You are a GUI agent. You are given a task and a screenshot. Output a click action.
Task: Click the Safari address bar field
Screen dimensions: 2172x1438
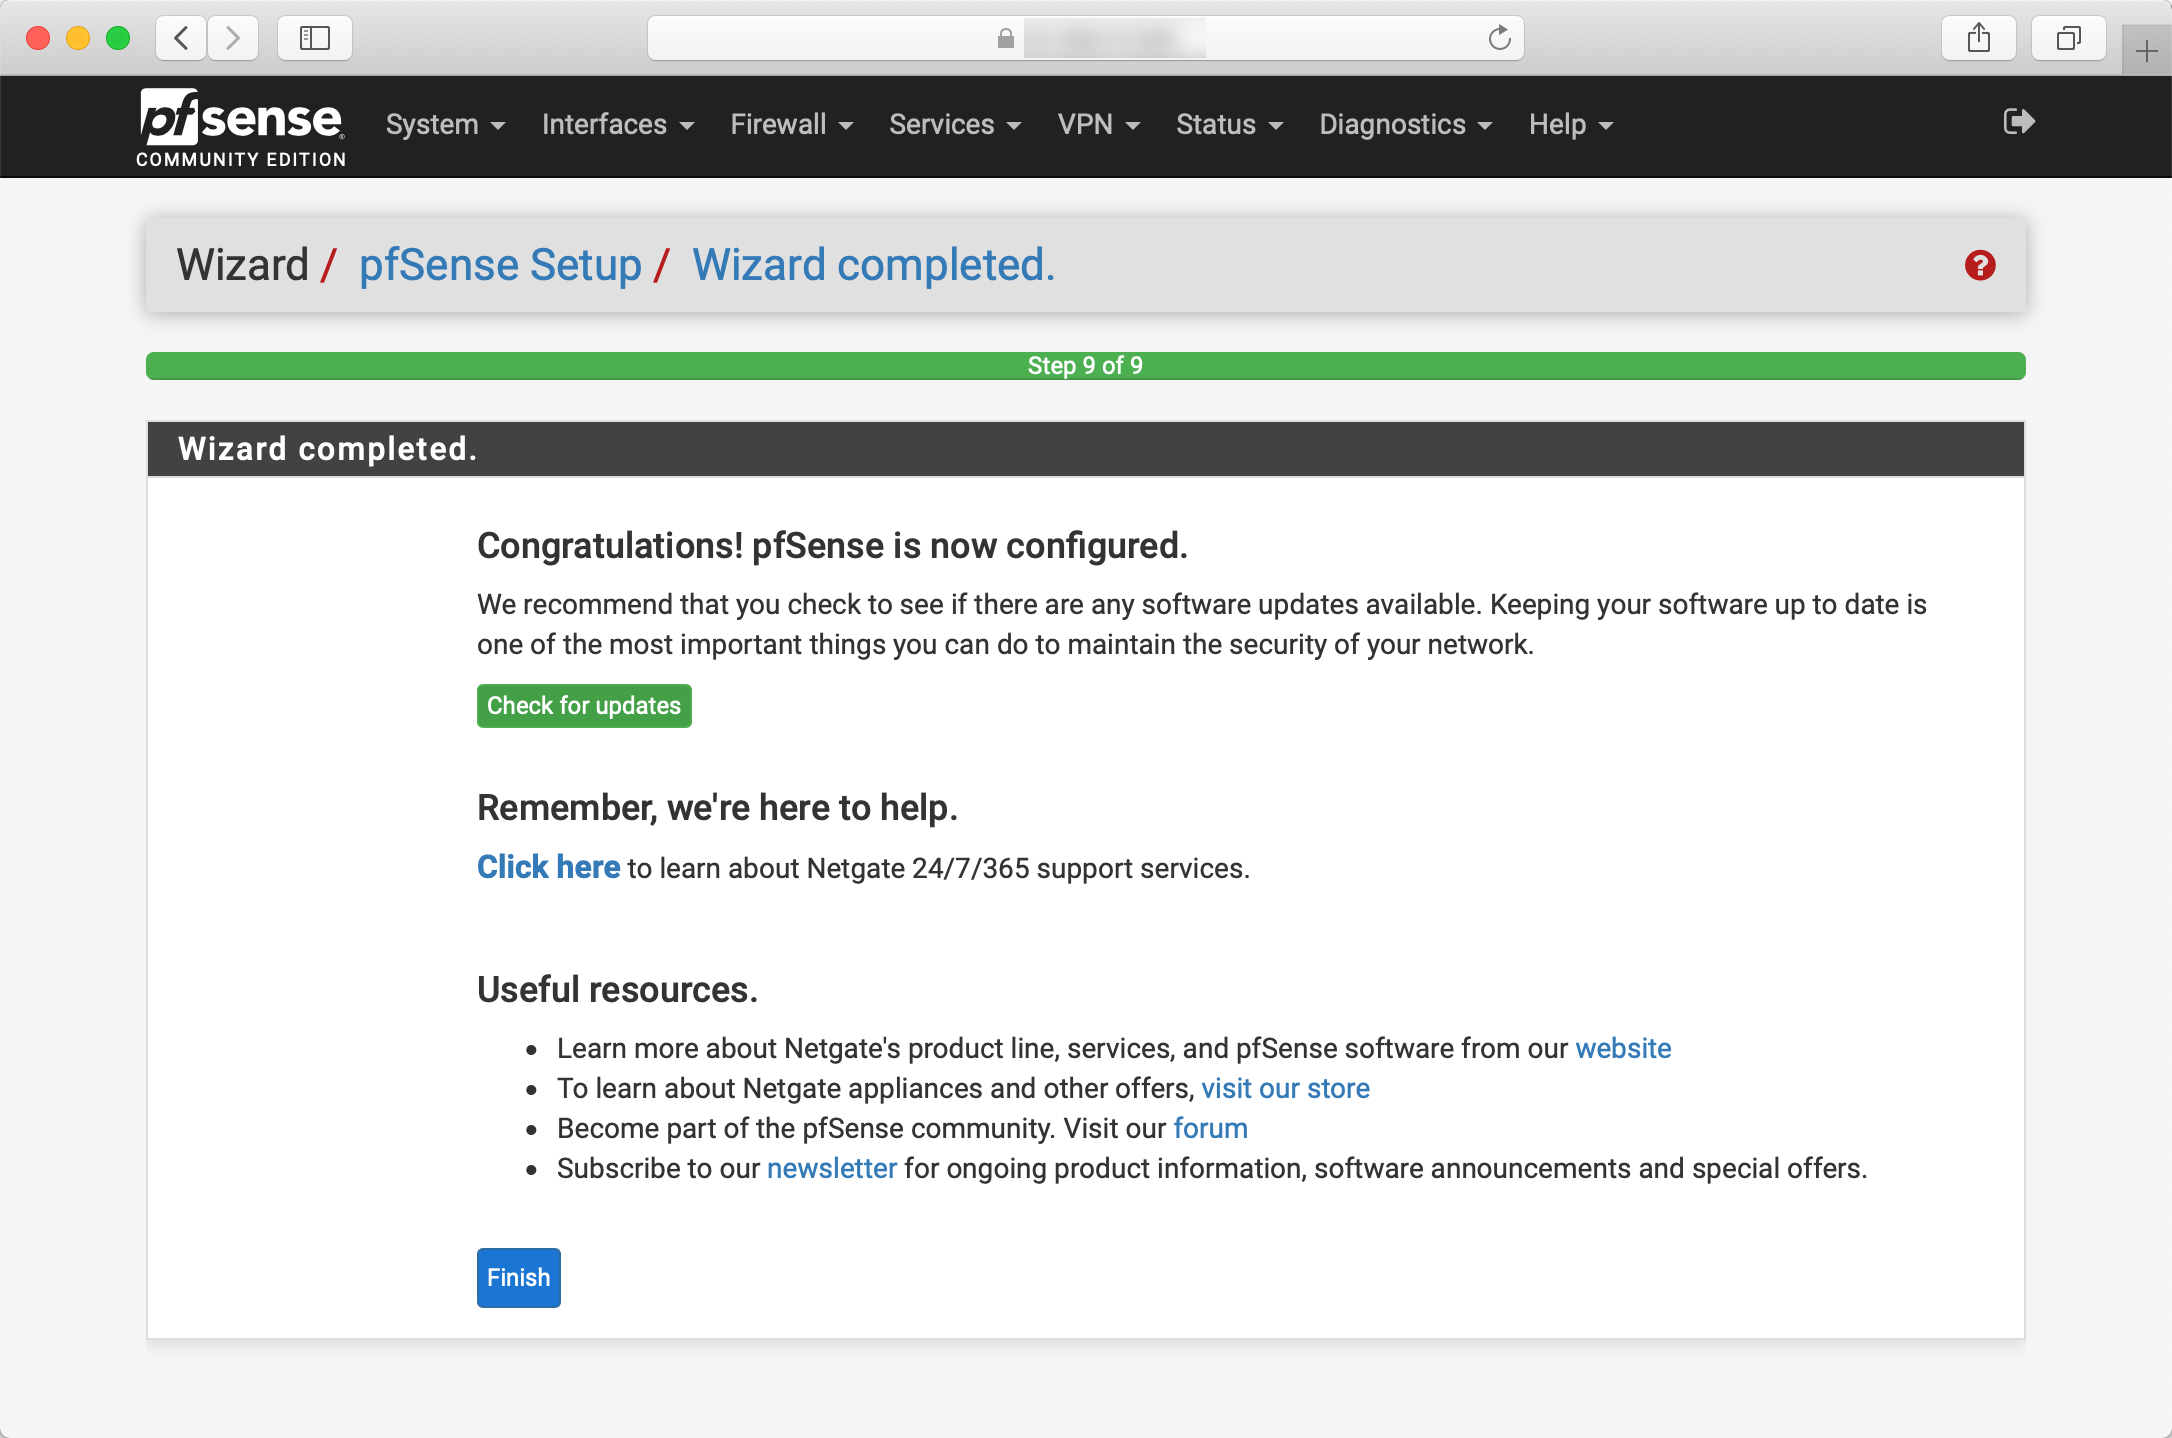point(1085,39)
